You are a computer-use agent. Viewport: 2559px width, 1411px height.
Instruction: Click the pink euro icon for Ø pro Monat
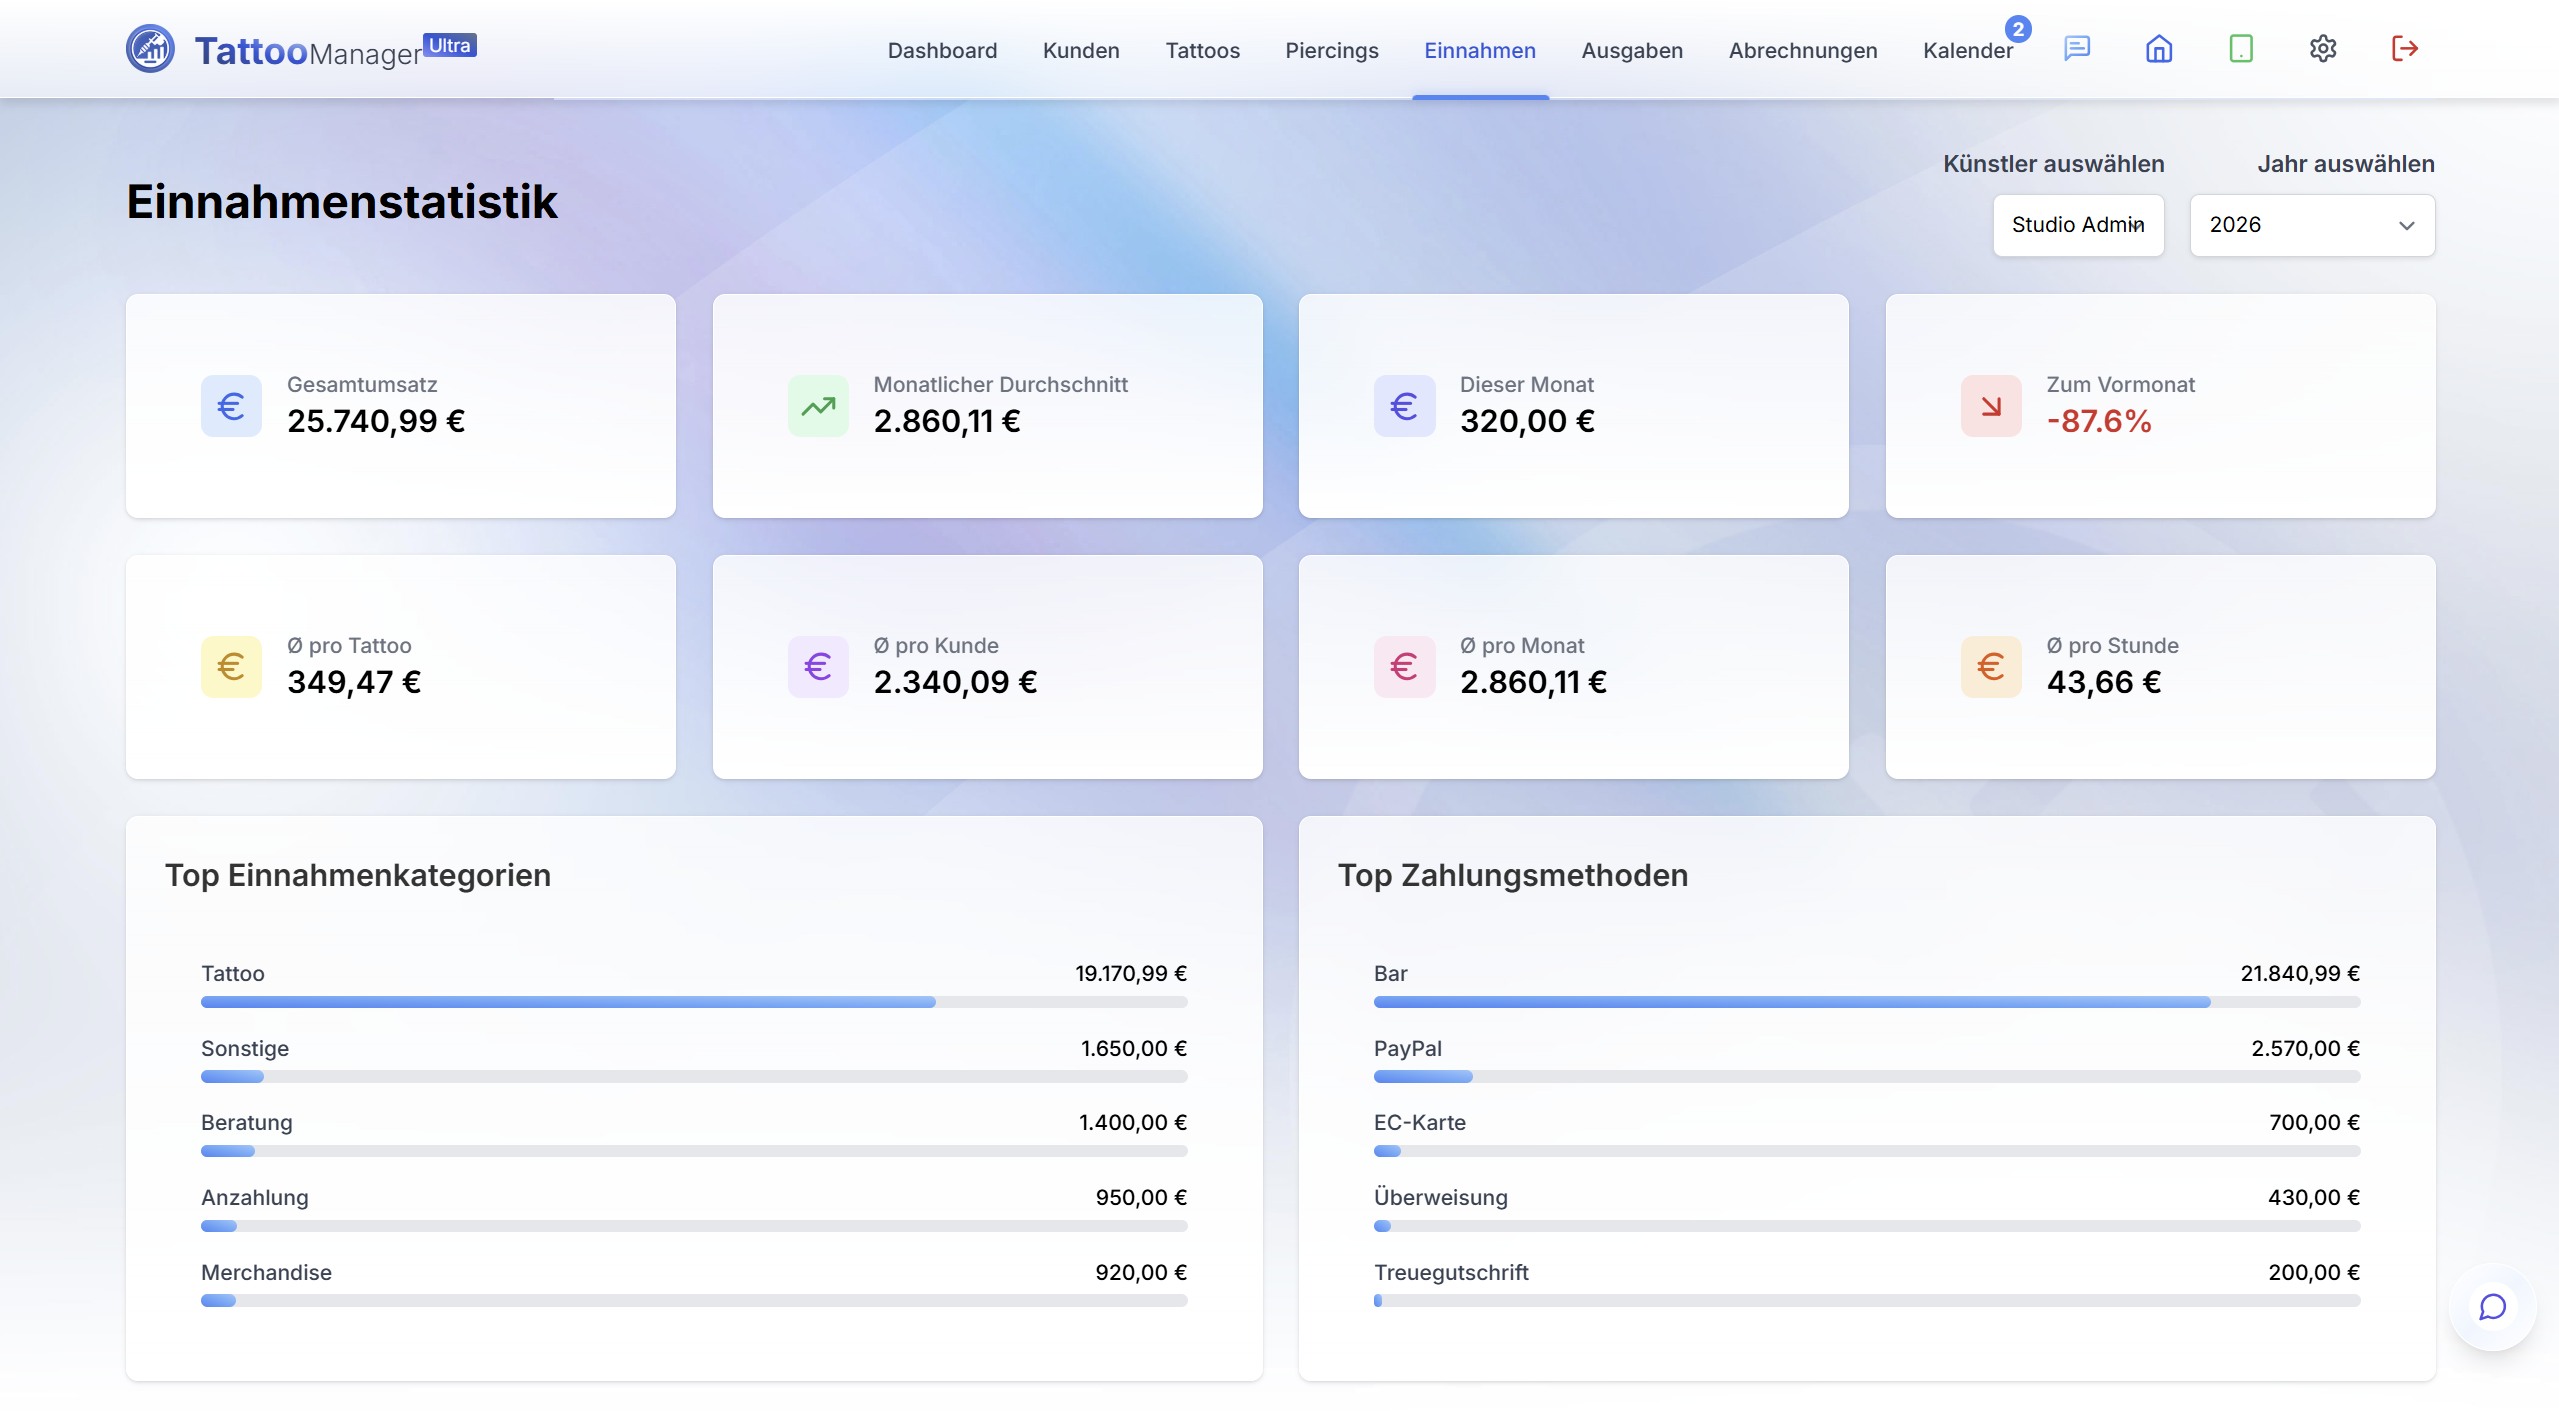tap(1404, 666)
